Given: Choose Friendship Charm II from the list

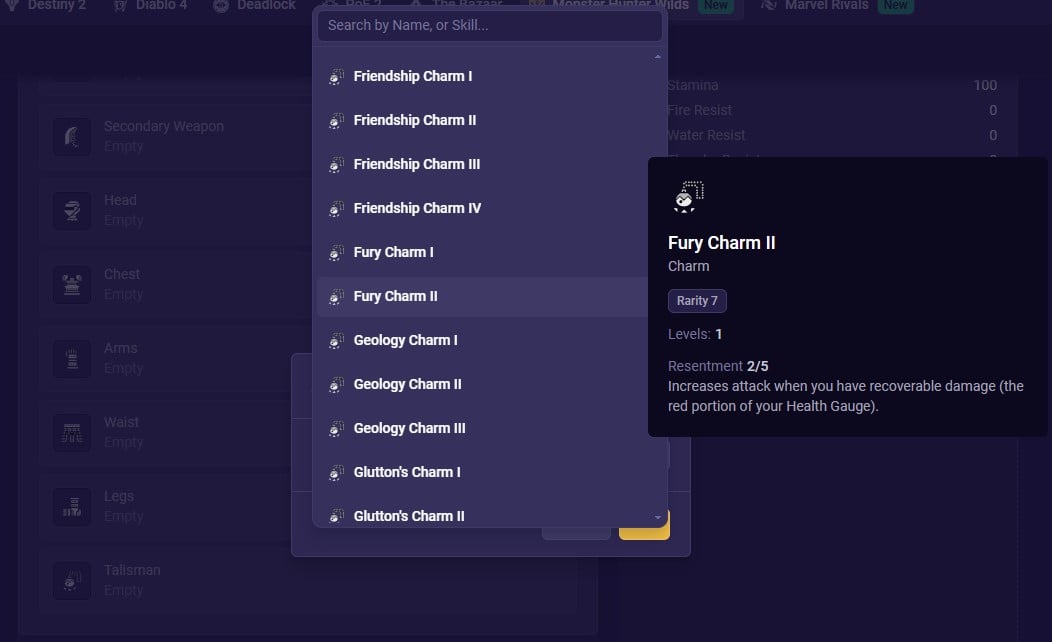Looking at the screenshot, I should click(x=414, y=120).
